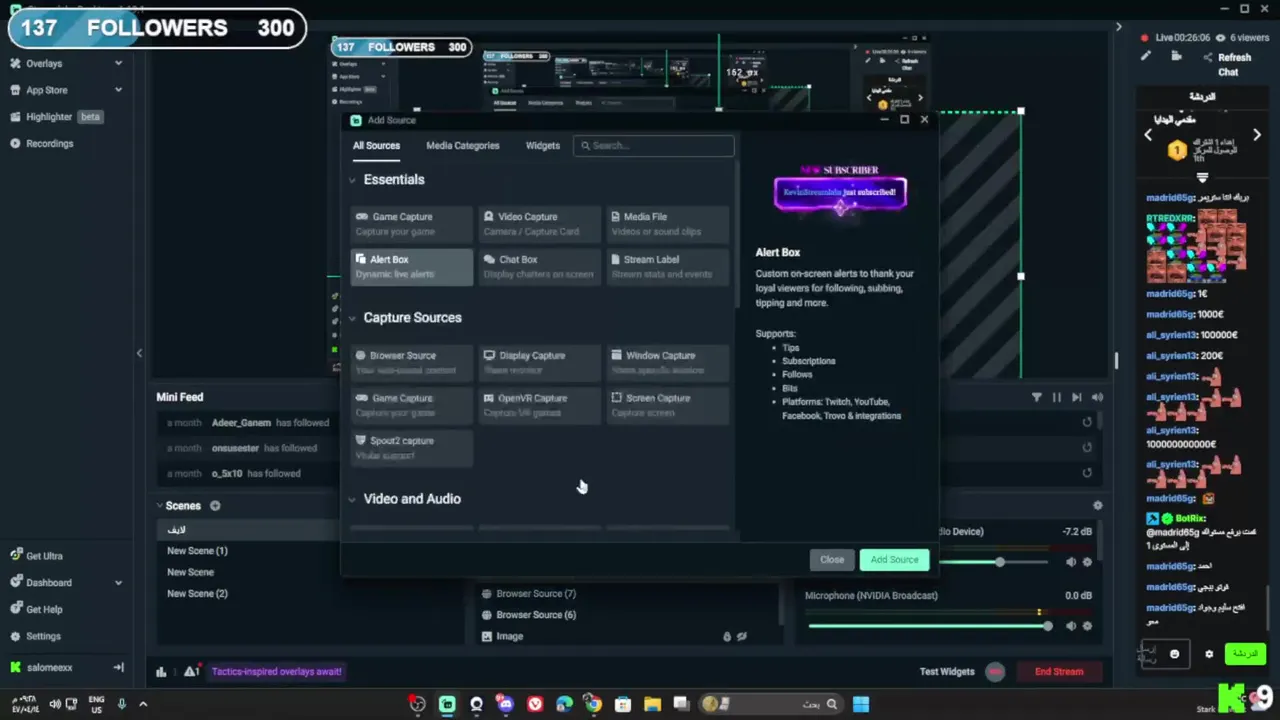Viewport: 1280px width, 720px height.
Task: Click the share icon beside Refresh Chat
Action: click(1208, 57)
